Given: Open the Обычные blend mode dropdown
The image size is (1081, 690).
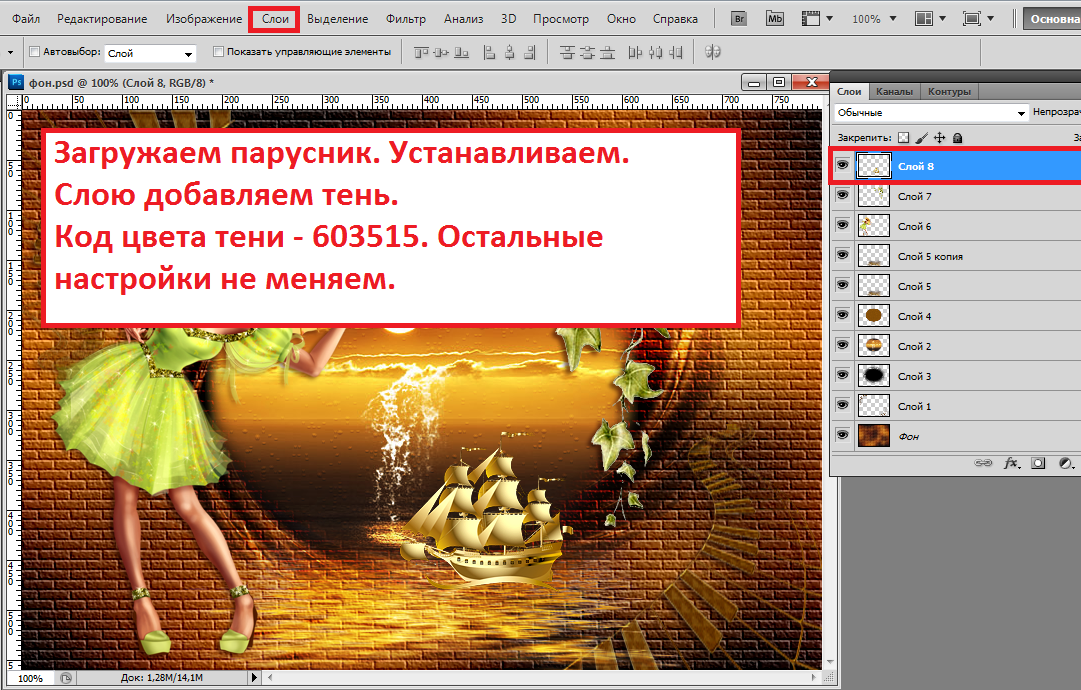Looking at the screenshot, I should pyautogui.click(x=931, y=113).
